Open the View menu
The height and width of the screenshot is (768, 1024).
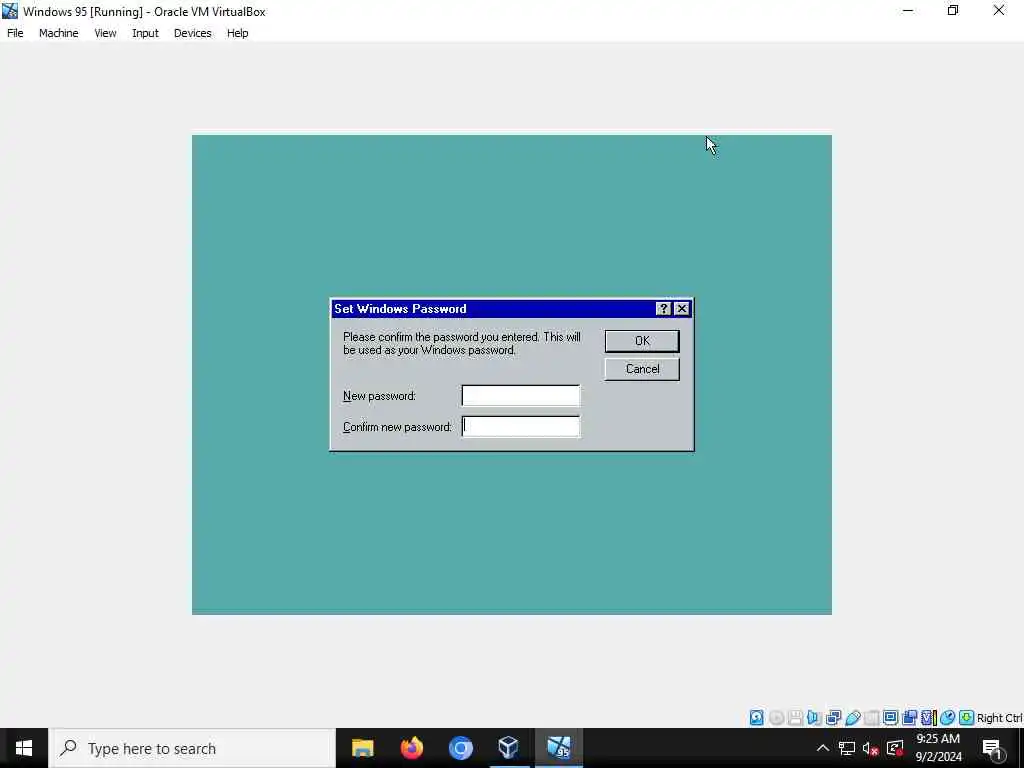tap(105, 33)
